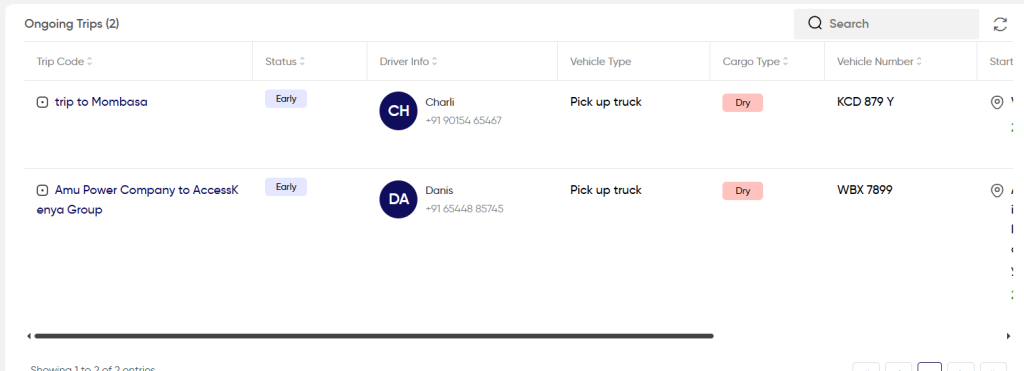Click the horizontal scrollbar thumb
This screenshot has height=371, width=1024.
point(374,336)
